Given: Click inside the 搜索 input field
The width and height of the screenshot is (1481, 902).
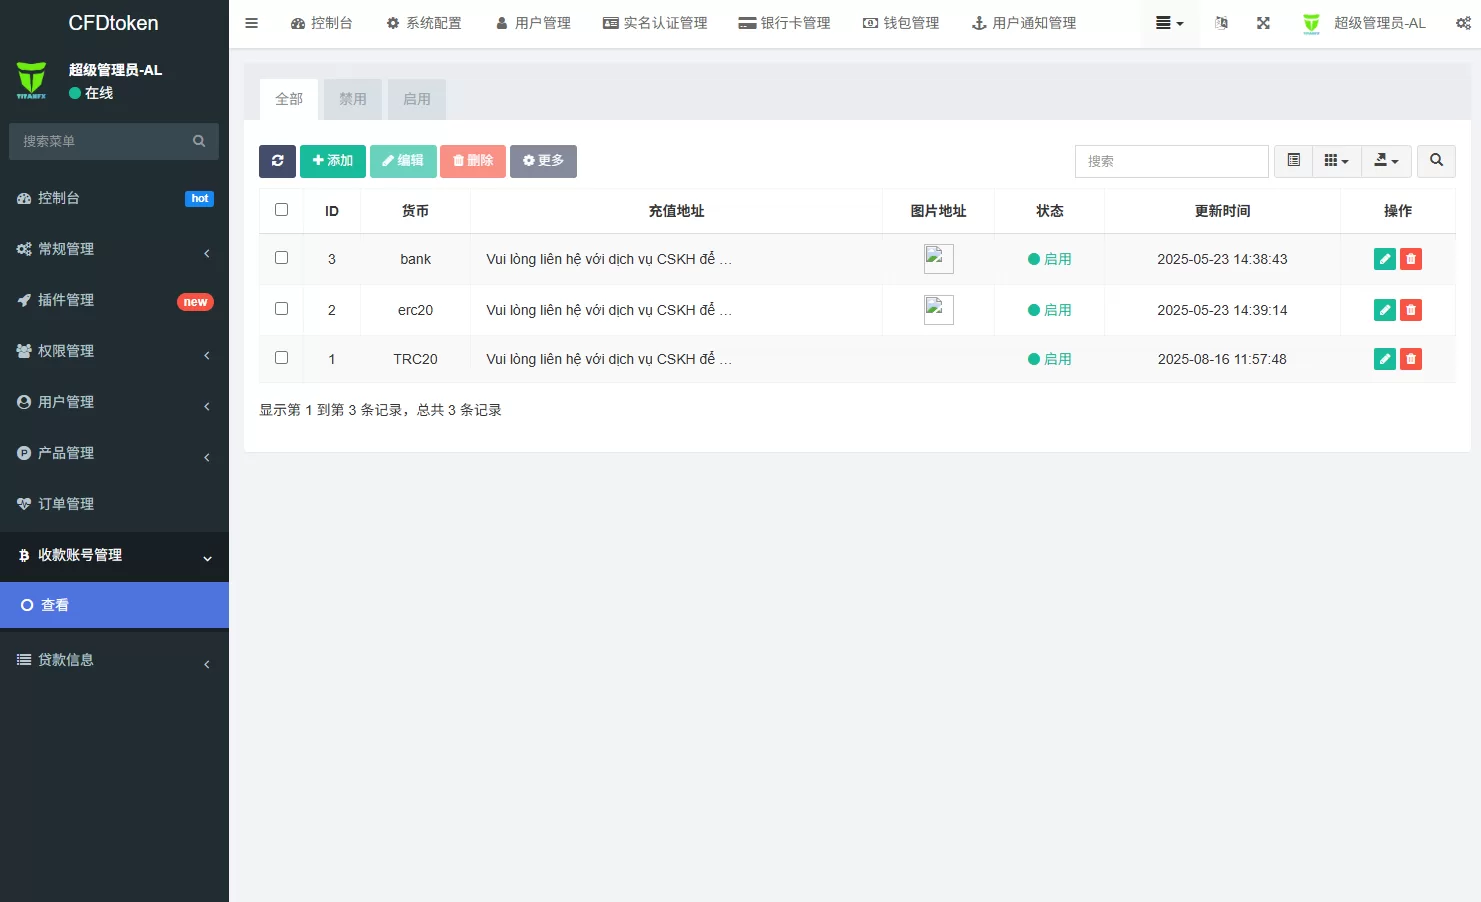Looking at the screenshot, I should click(1171, 160).
